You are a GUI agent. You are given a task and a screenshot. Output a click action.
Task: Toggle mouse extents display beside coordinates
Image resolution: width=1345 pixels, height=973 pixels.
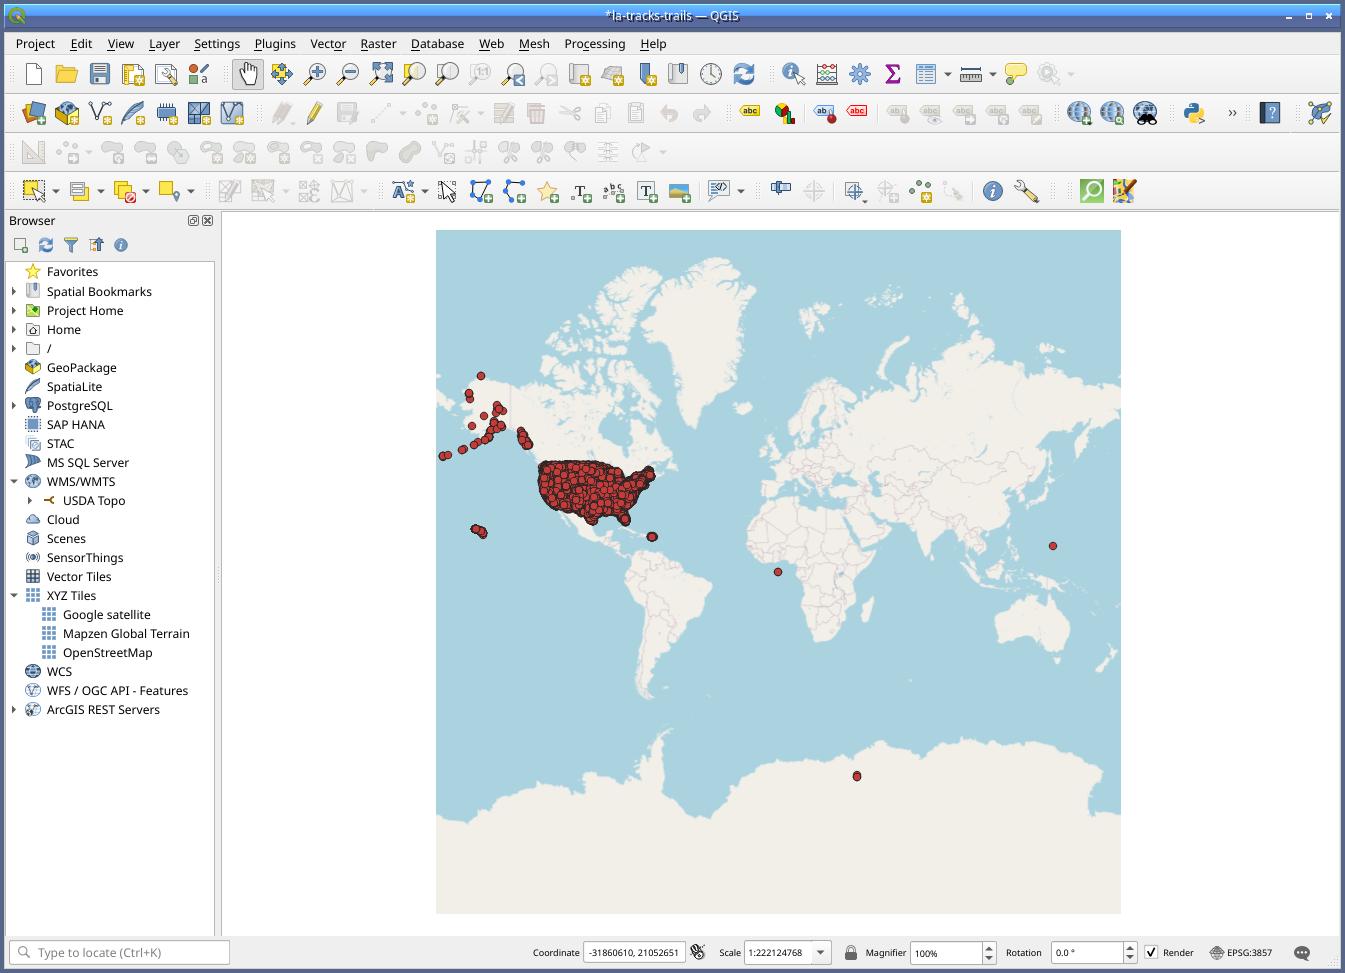pyautogui.click(x=698, y=952)
